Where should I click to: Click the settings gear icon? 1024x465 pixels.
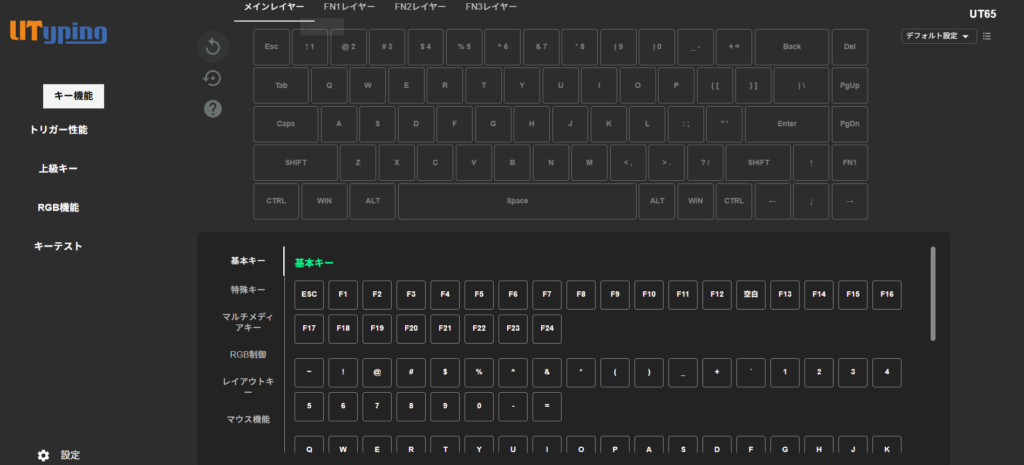tap(43, 455)
